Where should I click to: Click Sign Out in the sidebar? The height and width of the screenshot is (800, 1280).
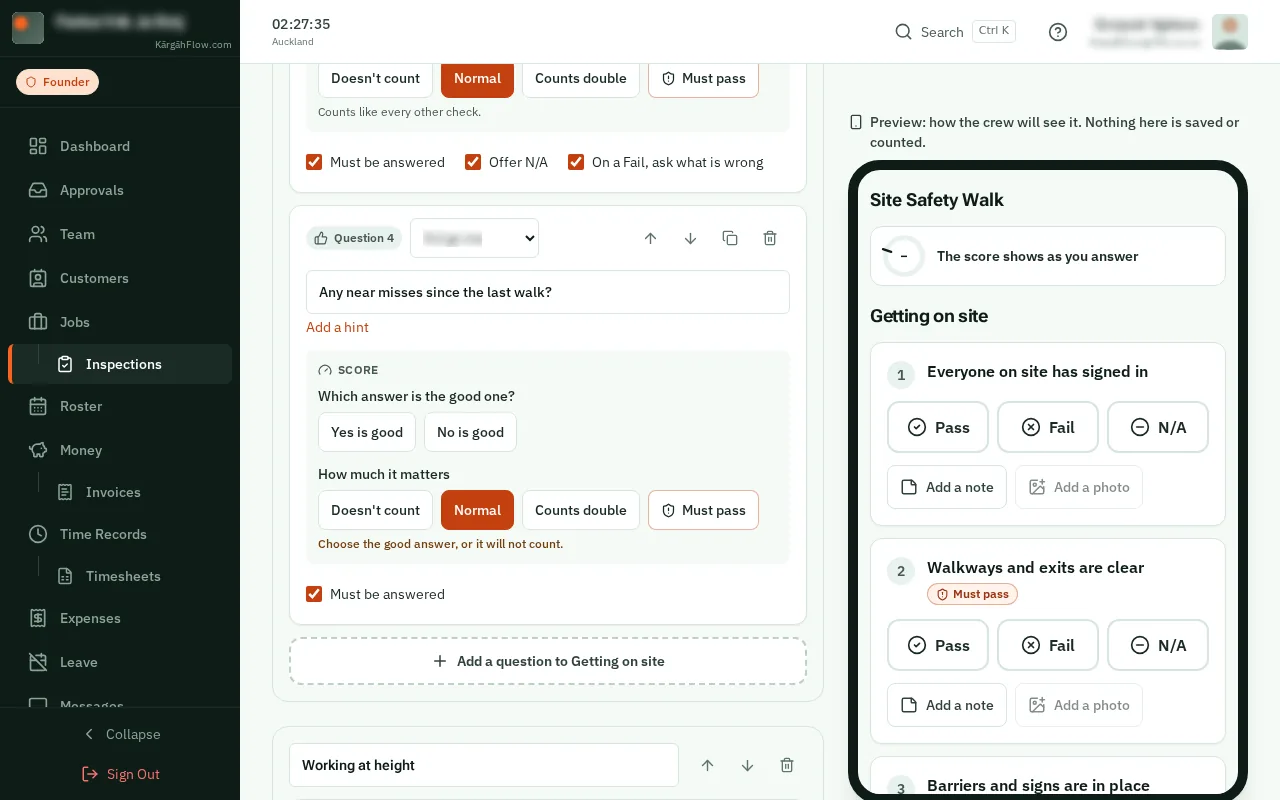pos(120,774)
